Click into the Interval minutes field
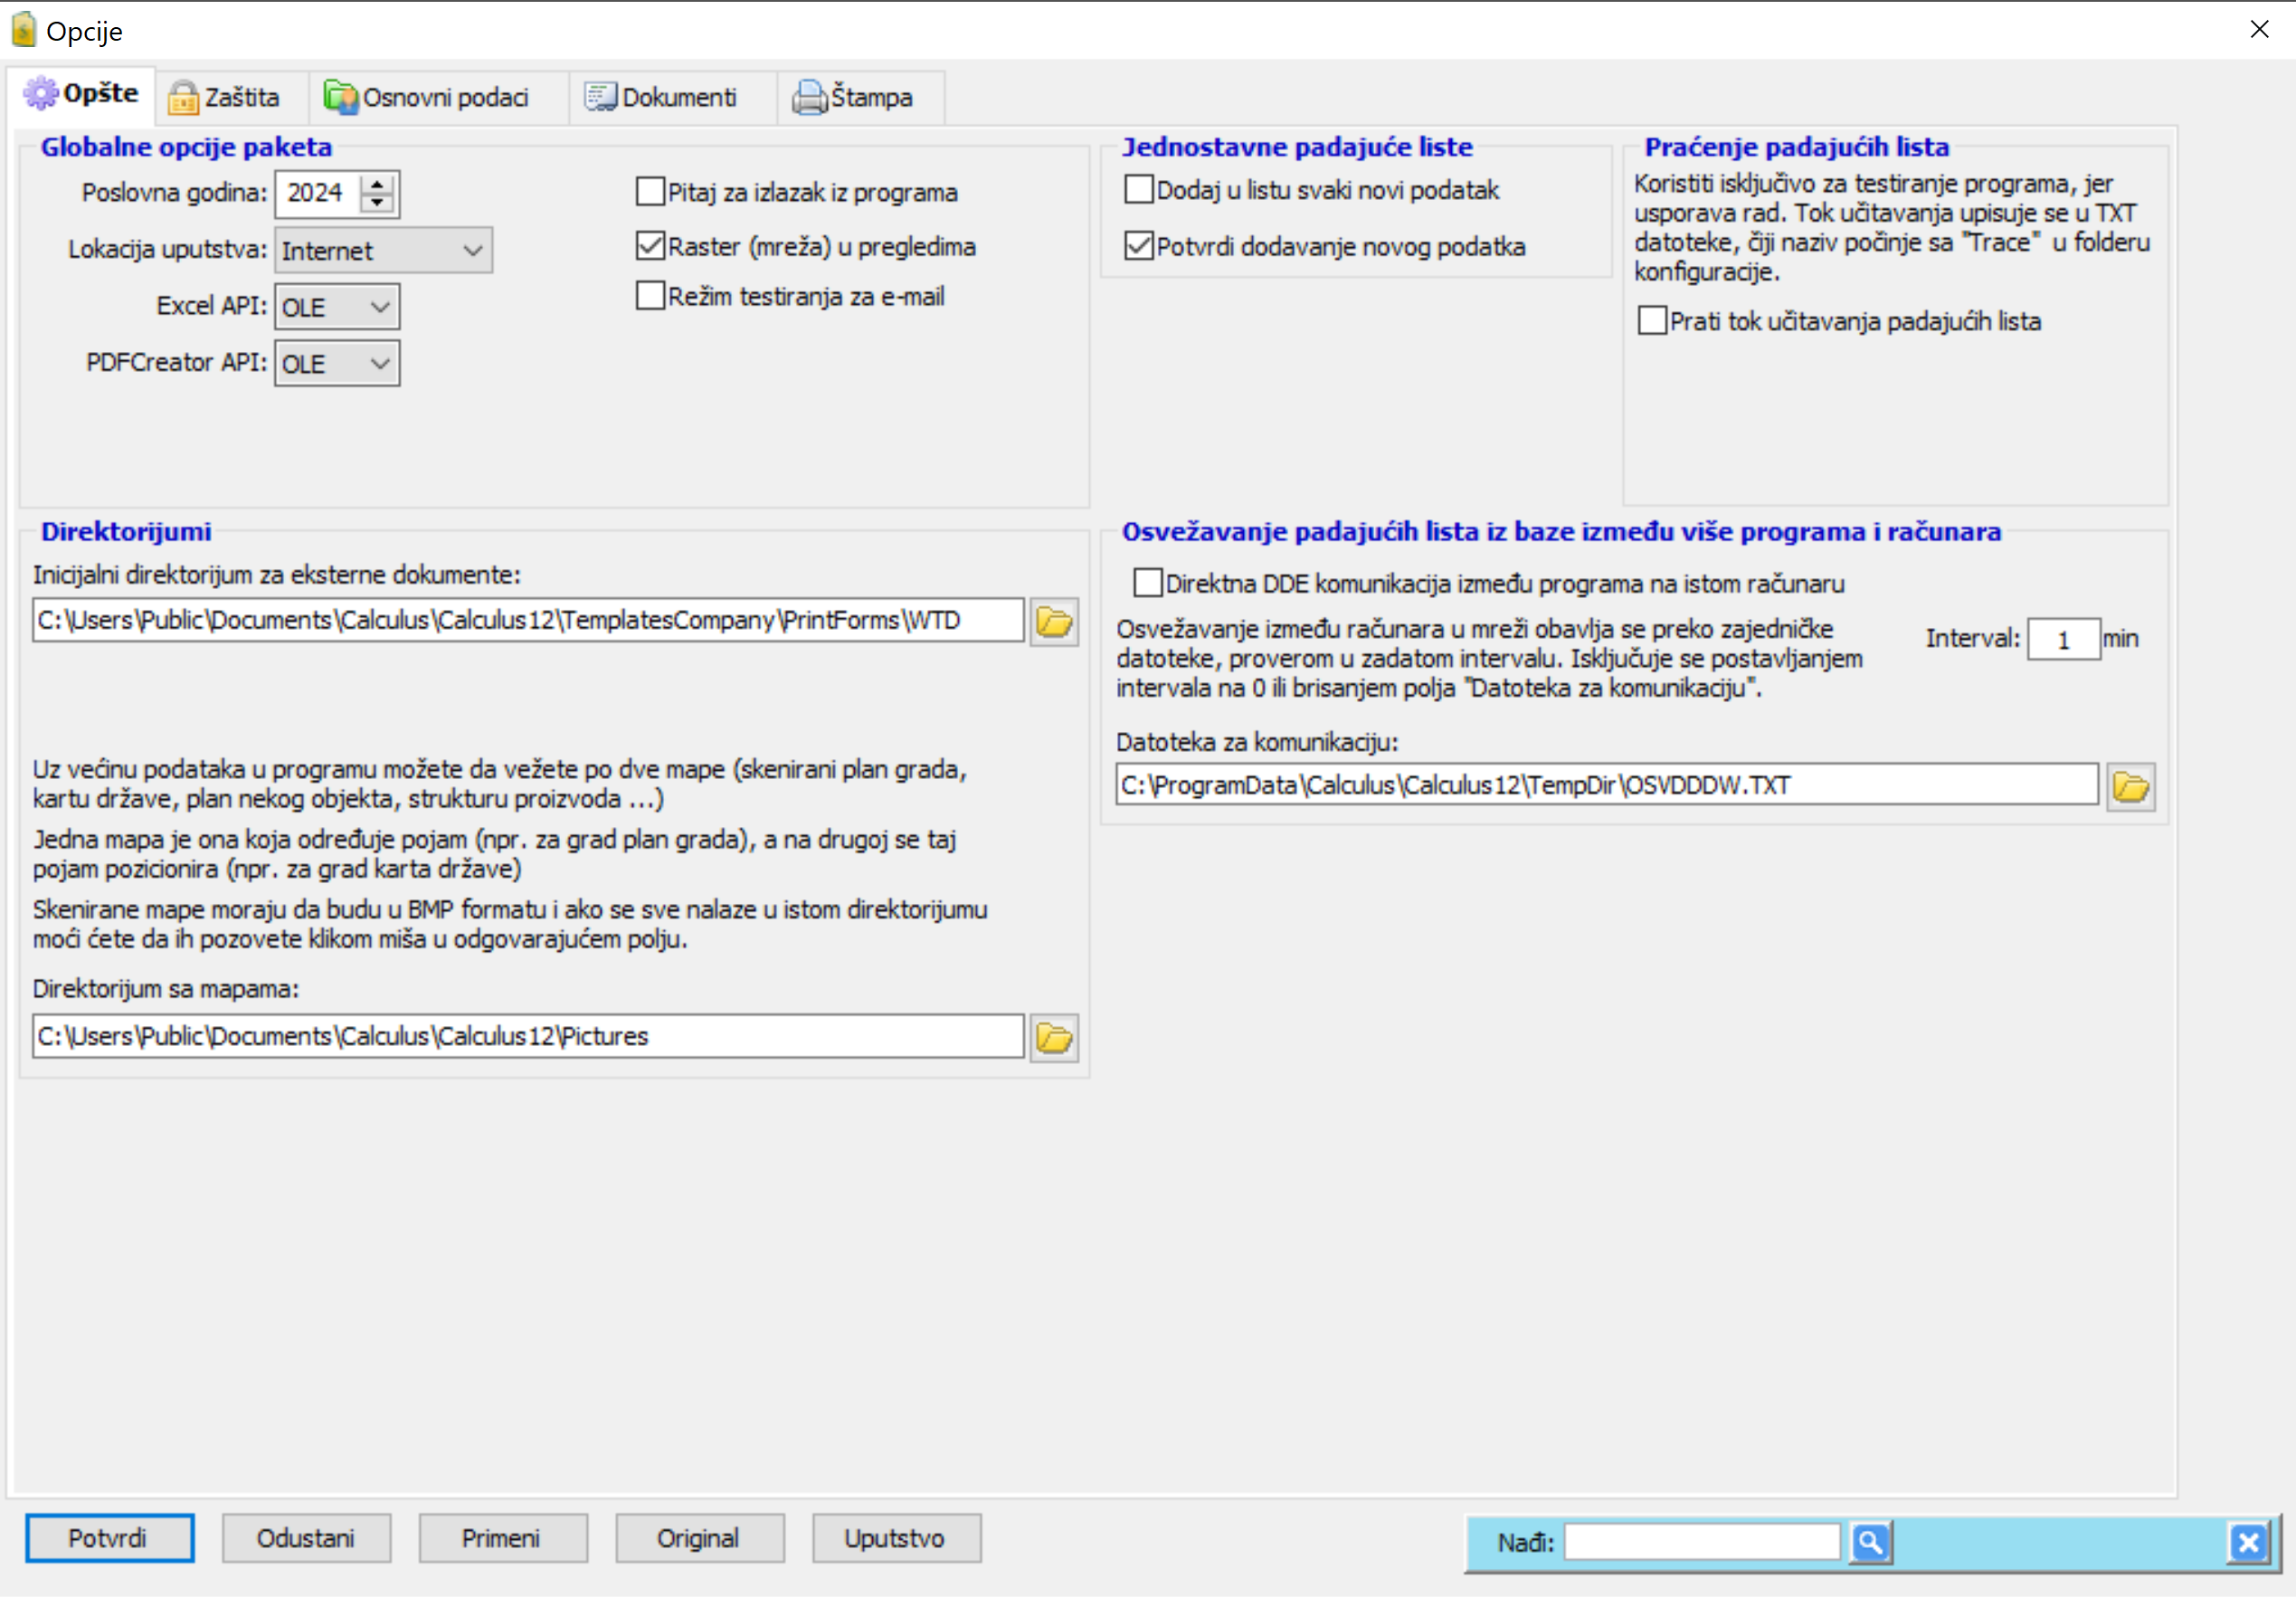The height and width of the screenshot is (1597, 2296). (2063, 640)
